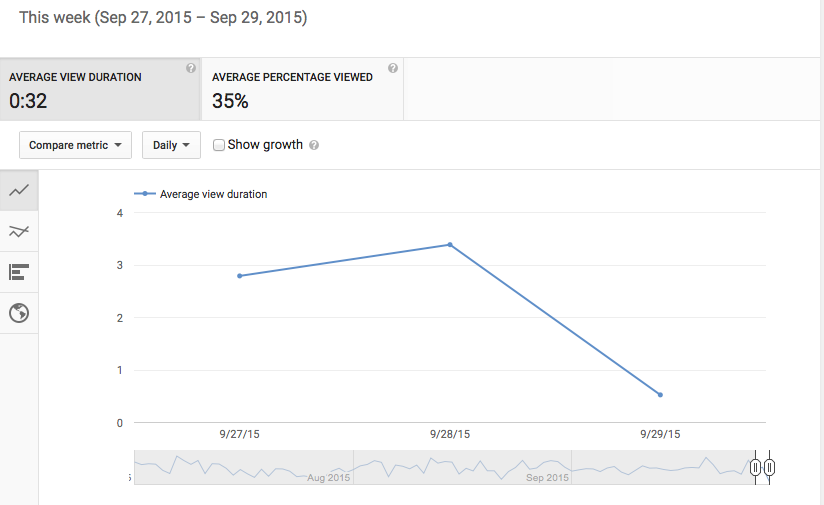
Task: Click Sep 2015 in the overview timeline
Action: point(547,478)
